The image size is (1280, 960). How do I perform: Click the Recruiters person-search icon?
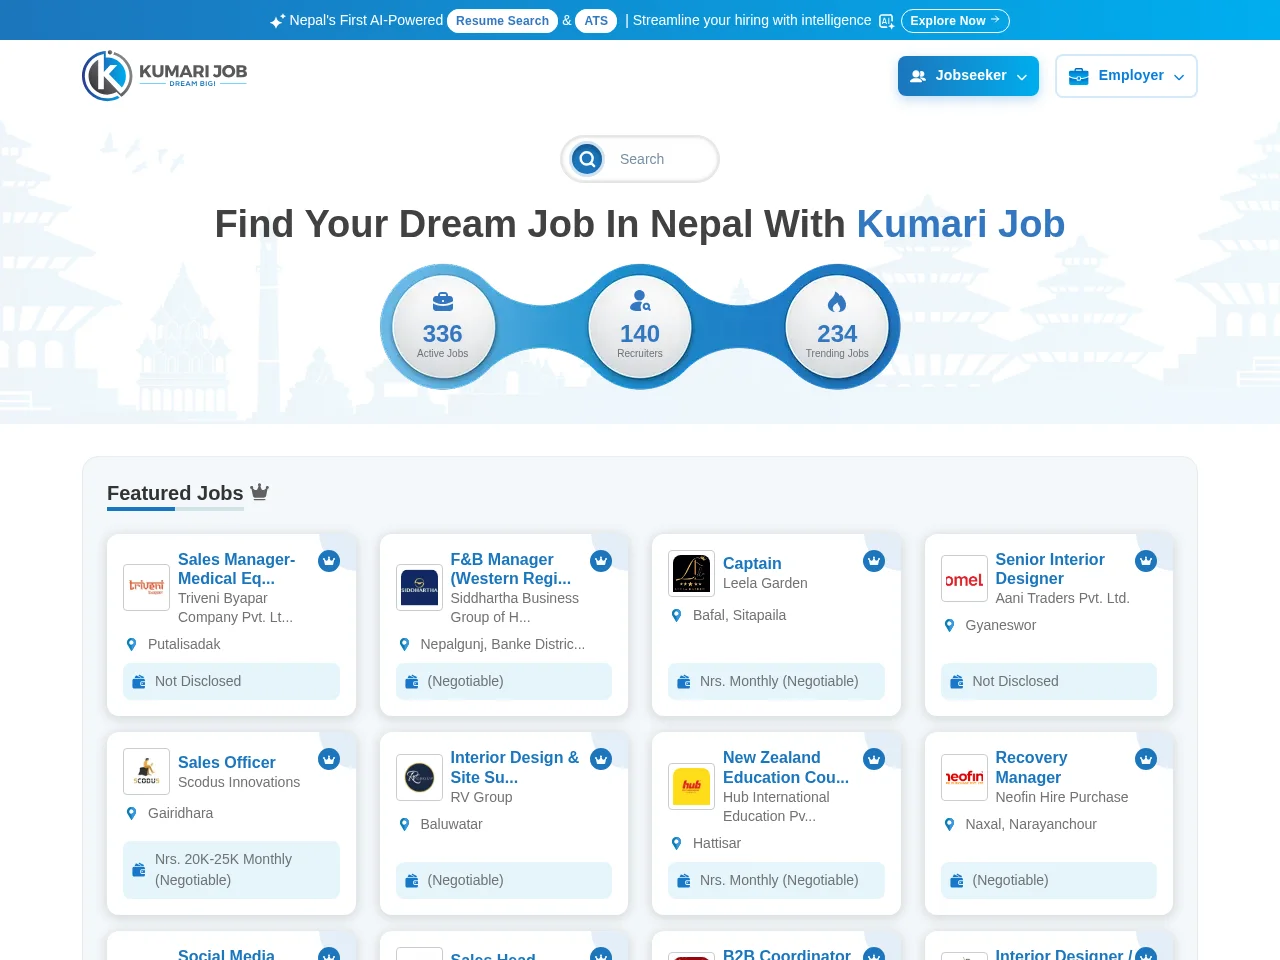pyautogui.click(x=640, y=301)
